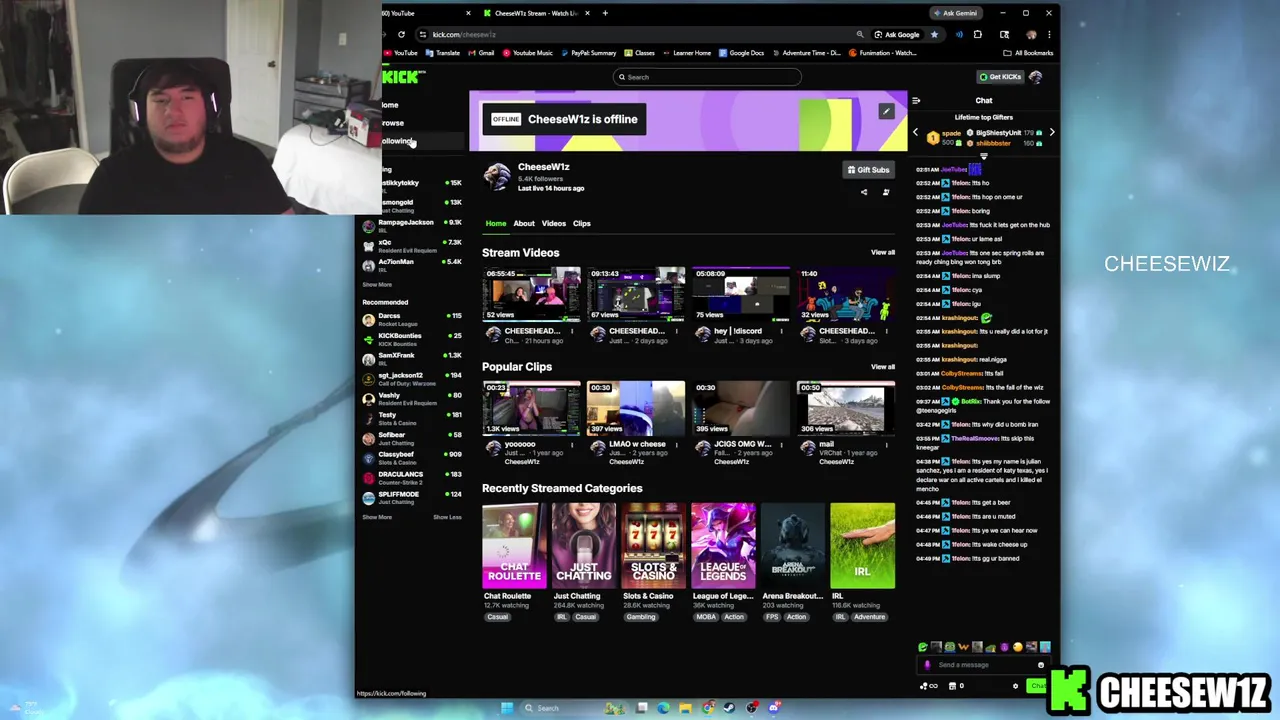Click the orange W quick emote
The width and height of the screenshot is (1280, 720).
[963, 647]
